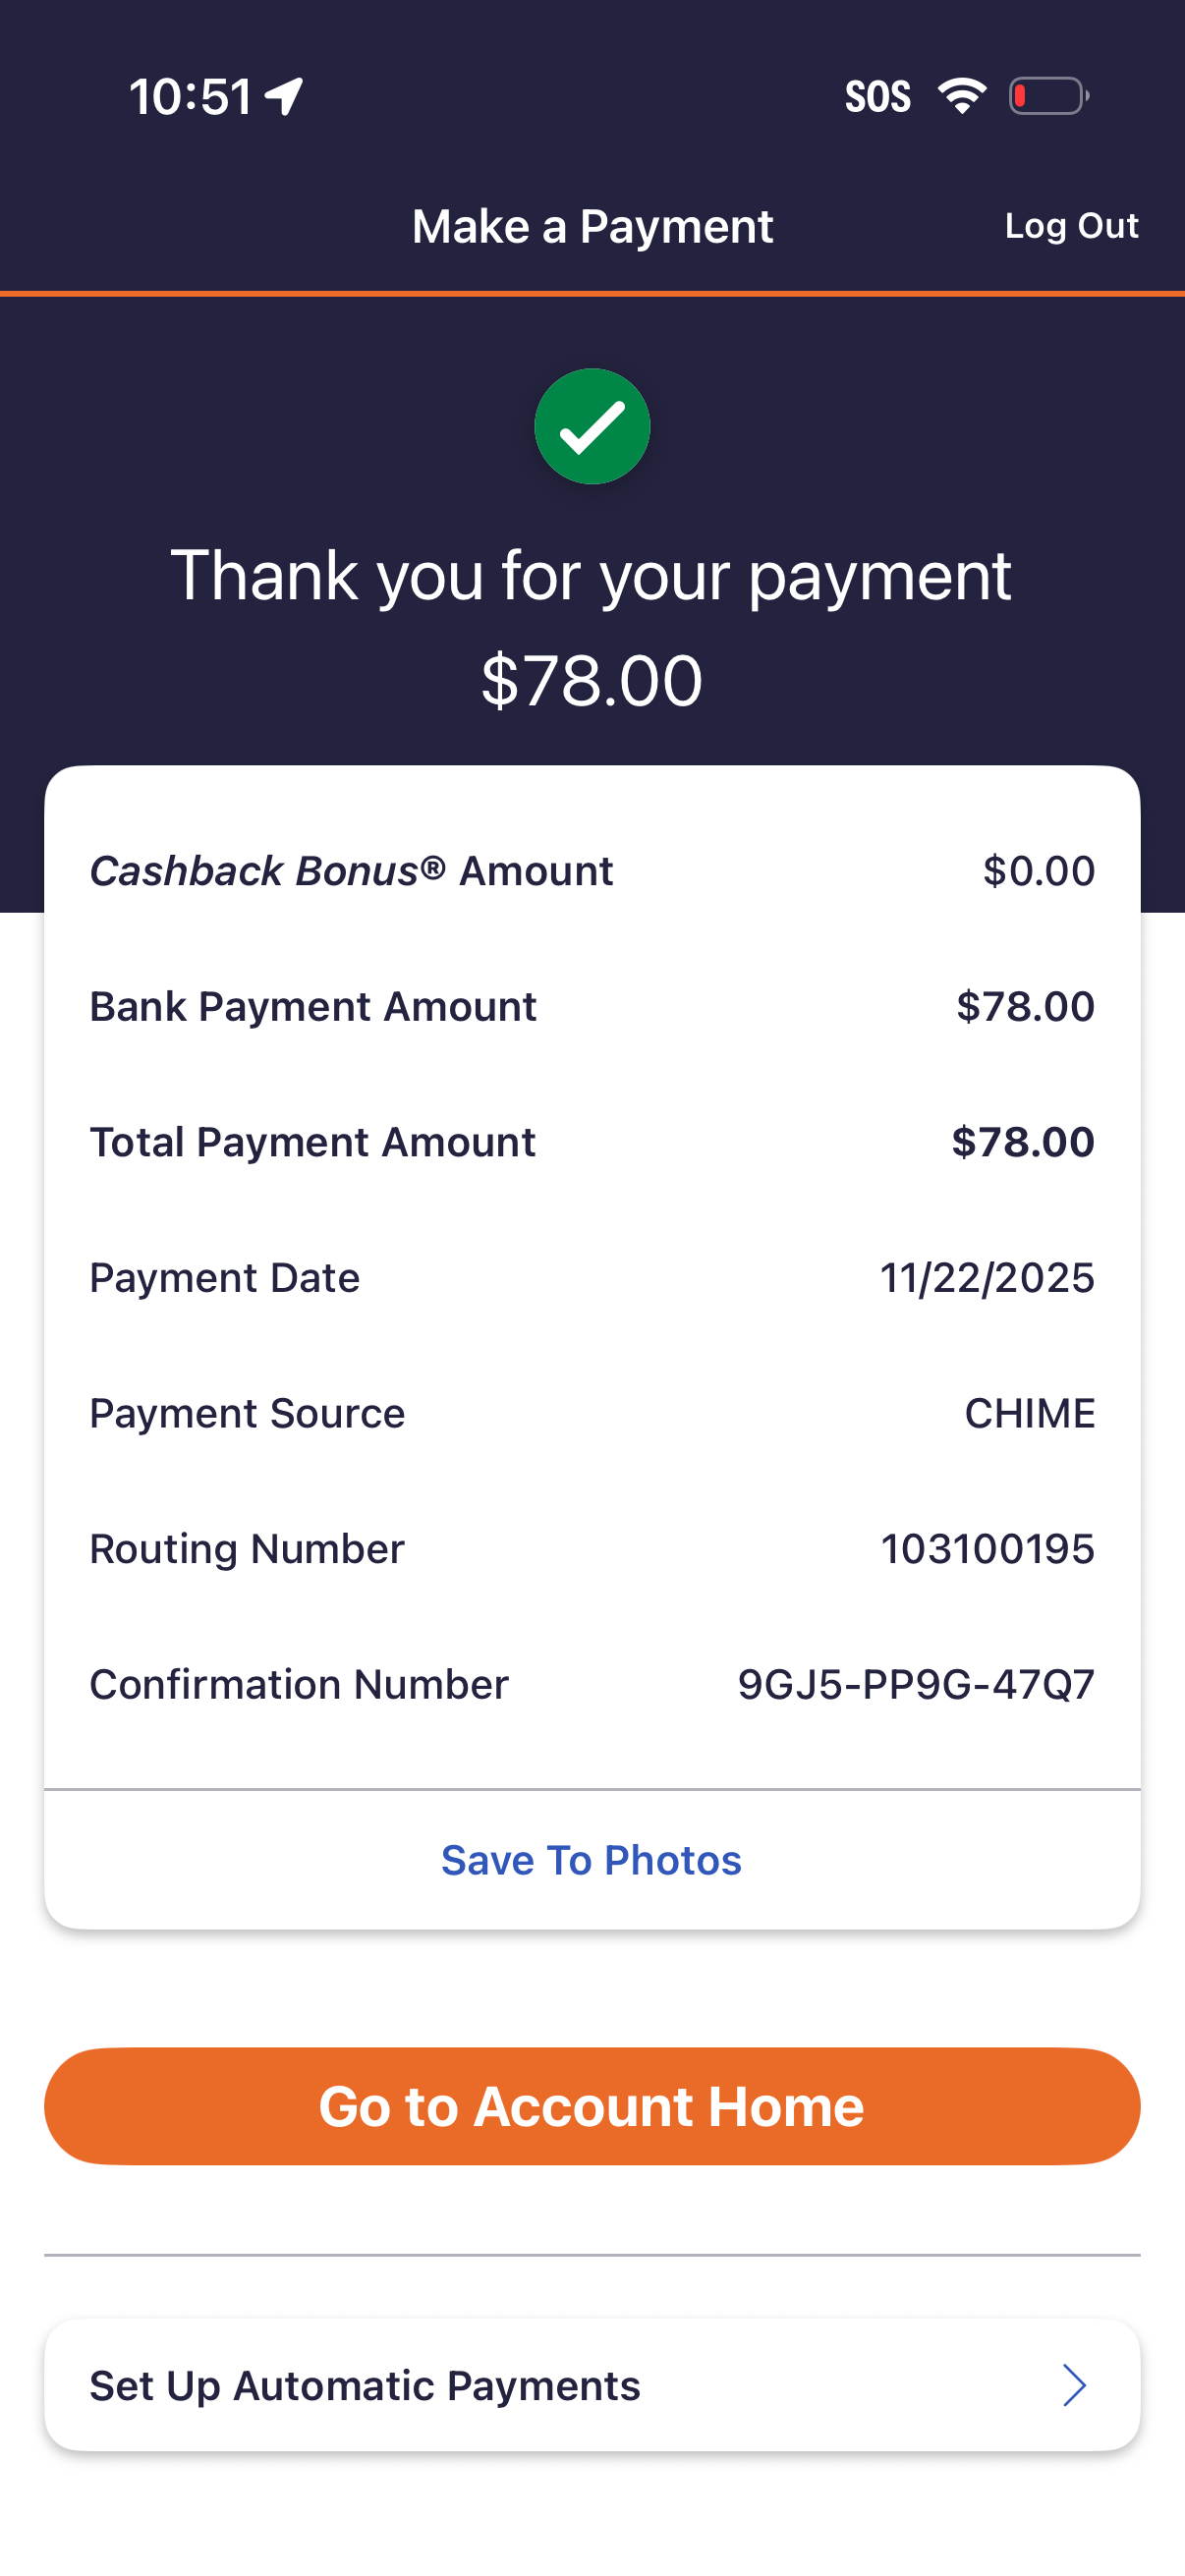Screen dimensions: 1185x2576
Task: Tap the SOS status indicator
Action: [x=877, y=97]
